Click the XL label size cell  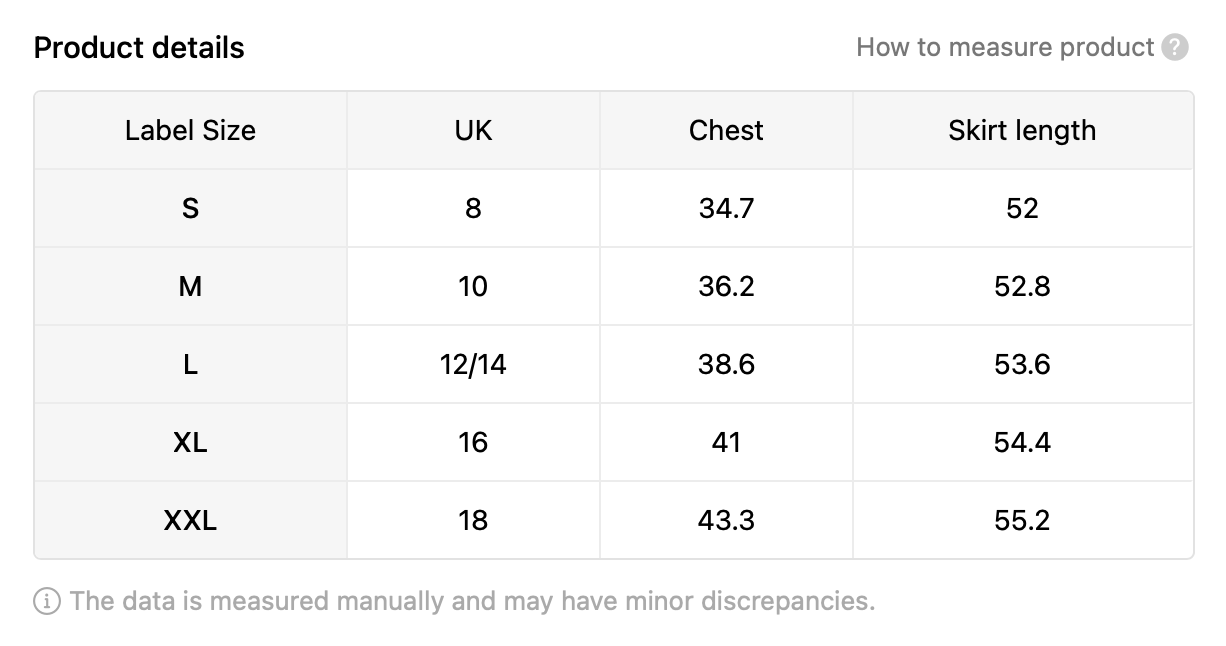(x=190, y=442)
